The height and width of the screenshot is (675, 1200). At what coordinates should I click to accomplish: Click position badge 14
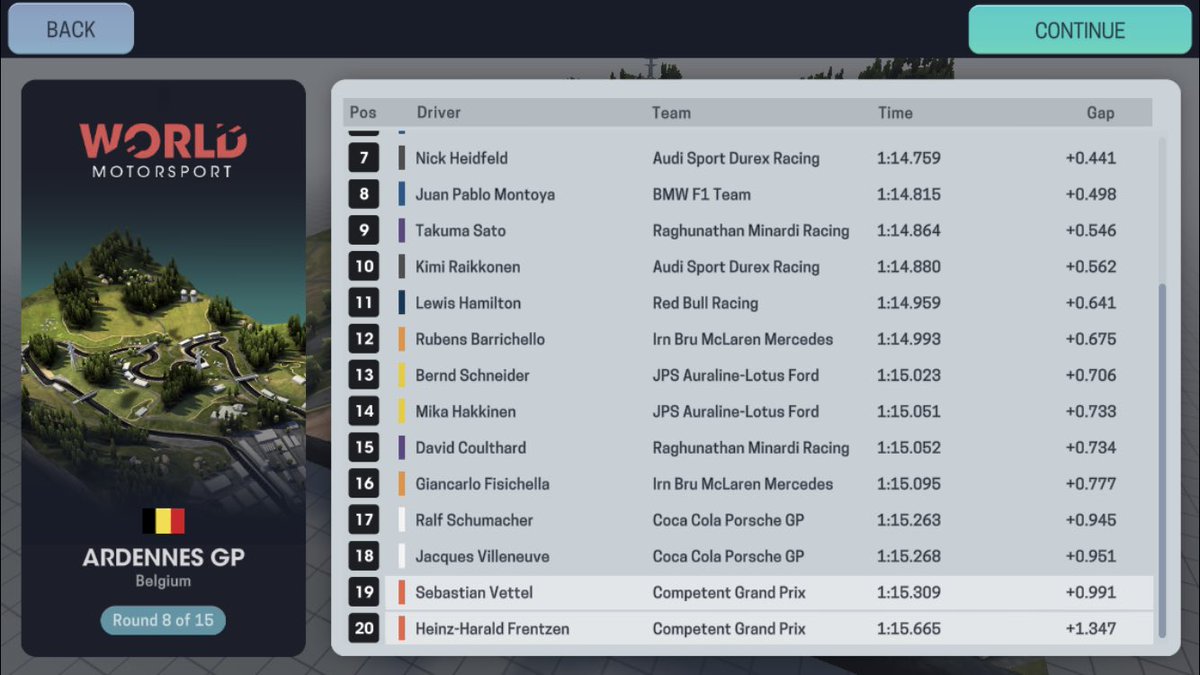(364, 411)
